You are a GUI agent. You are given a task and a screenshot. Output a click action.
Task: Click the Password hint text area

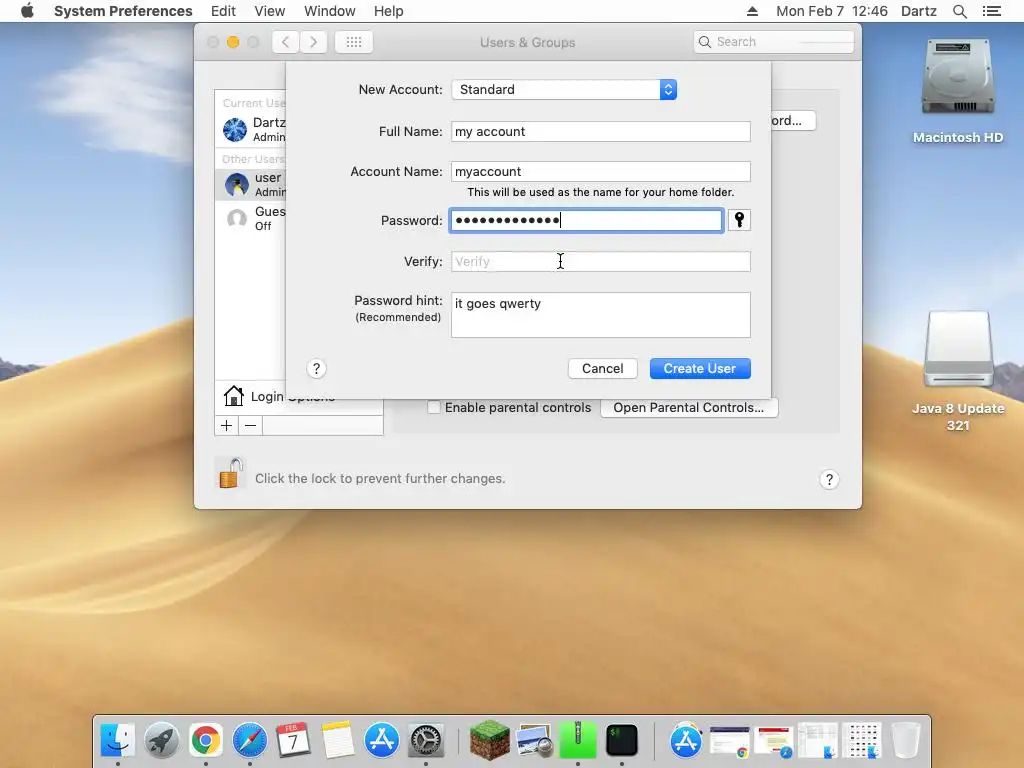pyautogui.click(x=600, y=315)
